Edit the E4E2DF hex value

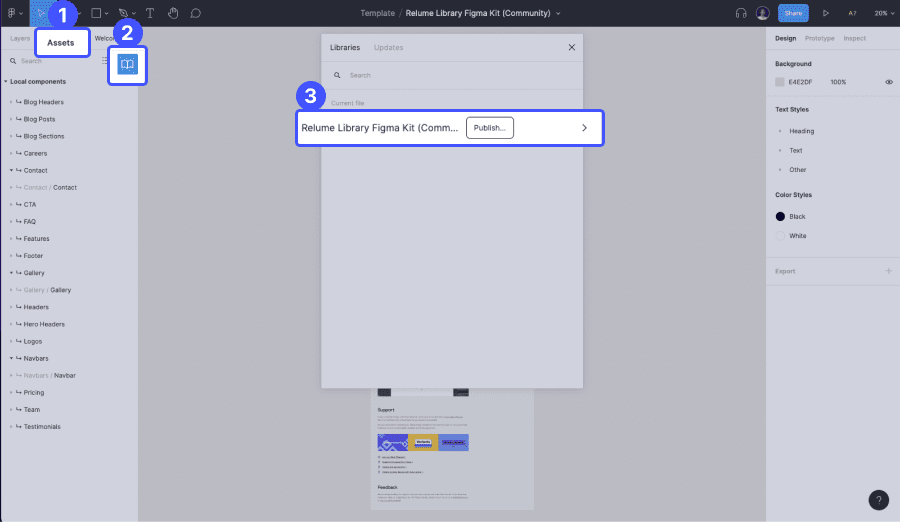point(800,82)
